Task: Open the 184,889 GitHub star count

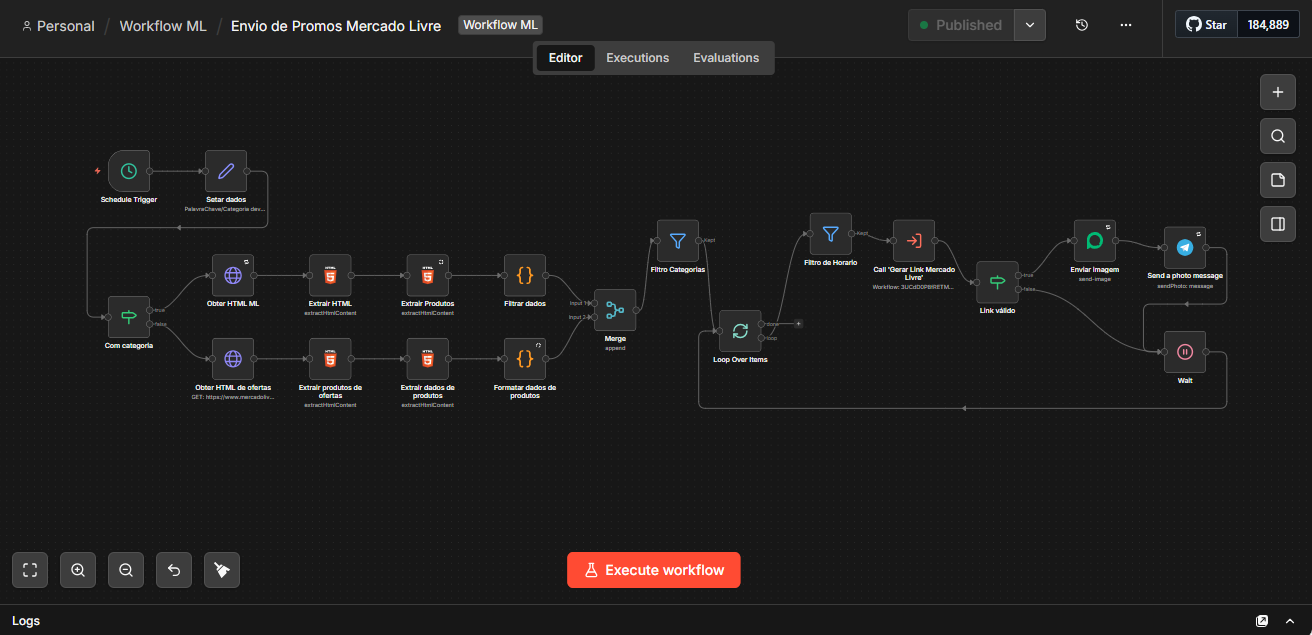Action: (x=1268, y=25)
